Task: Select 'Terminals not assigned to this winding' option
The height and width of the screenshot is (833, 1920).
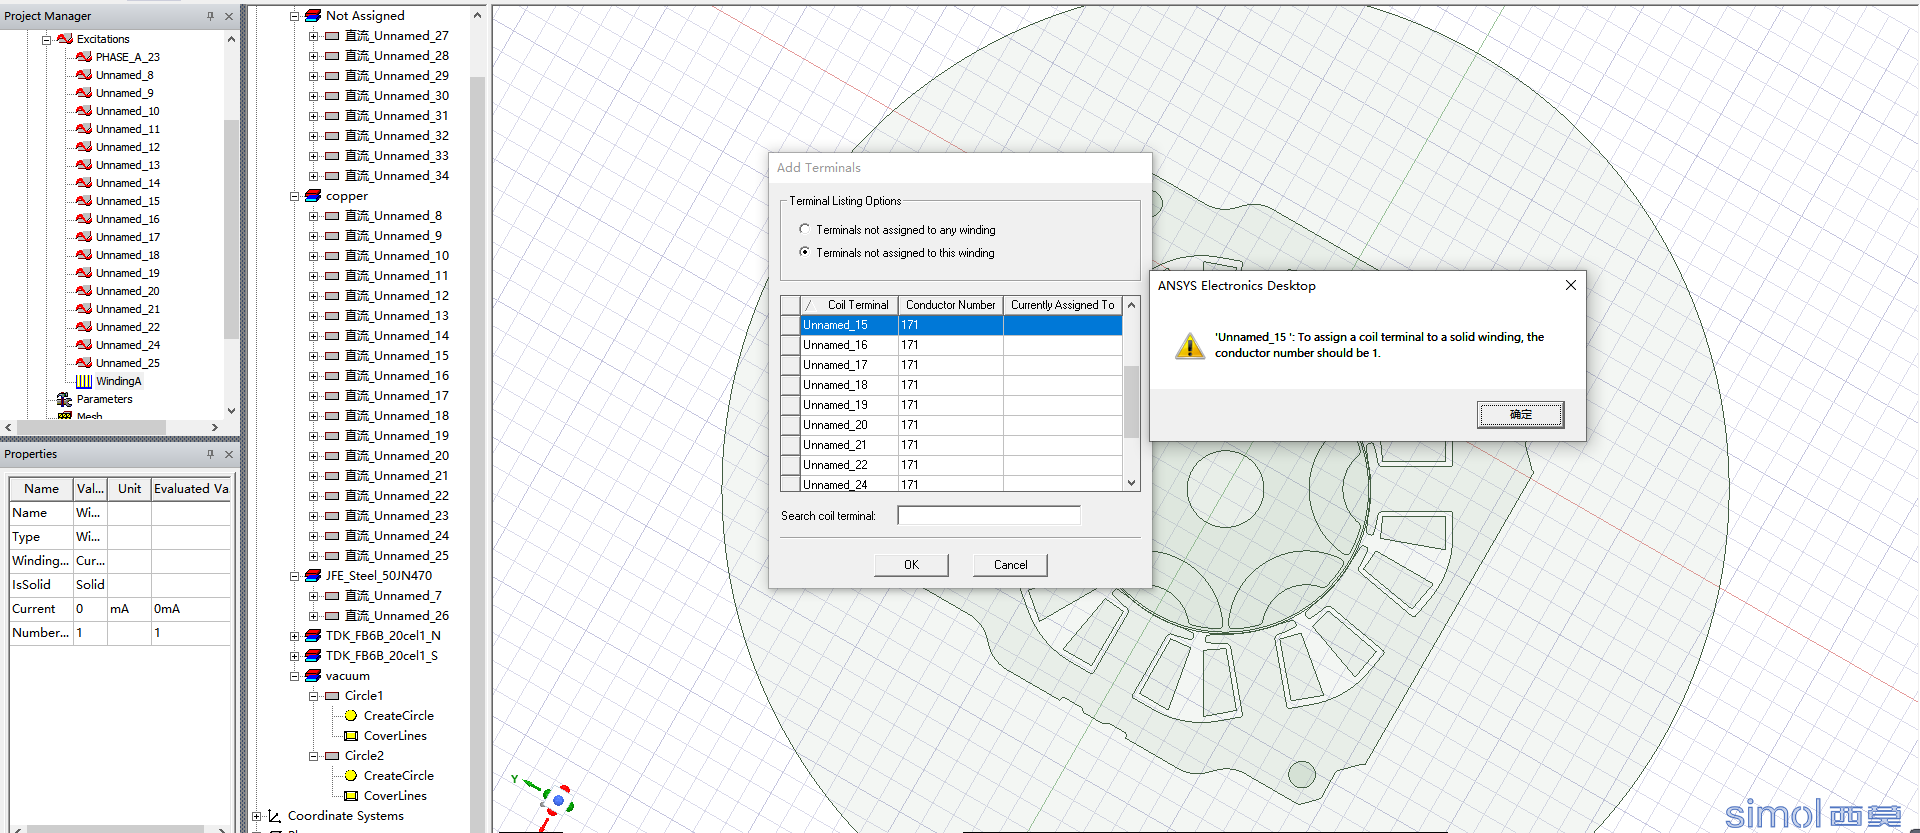Action: pos(804,252)
